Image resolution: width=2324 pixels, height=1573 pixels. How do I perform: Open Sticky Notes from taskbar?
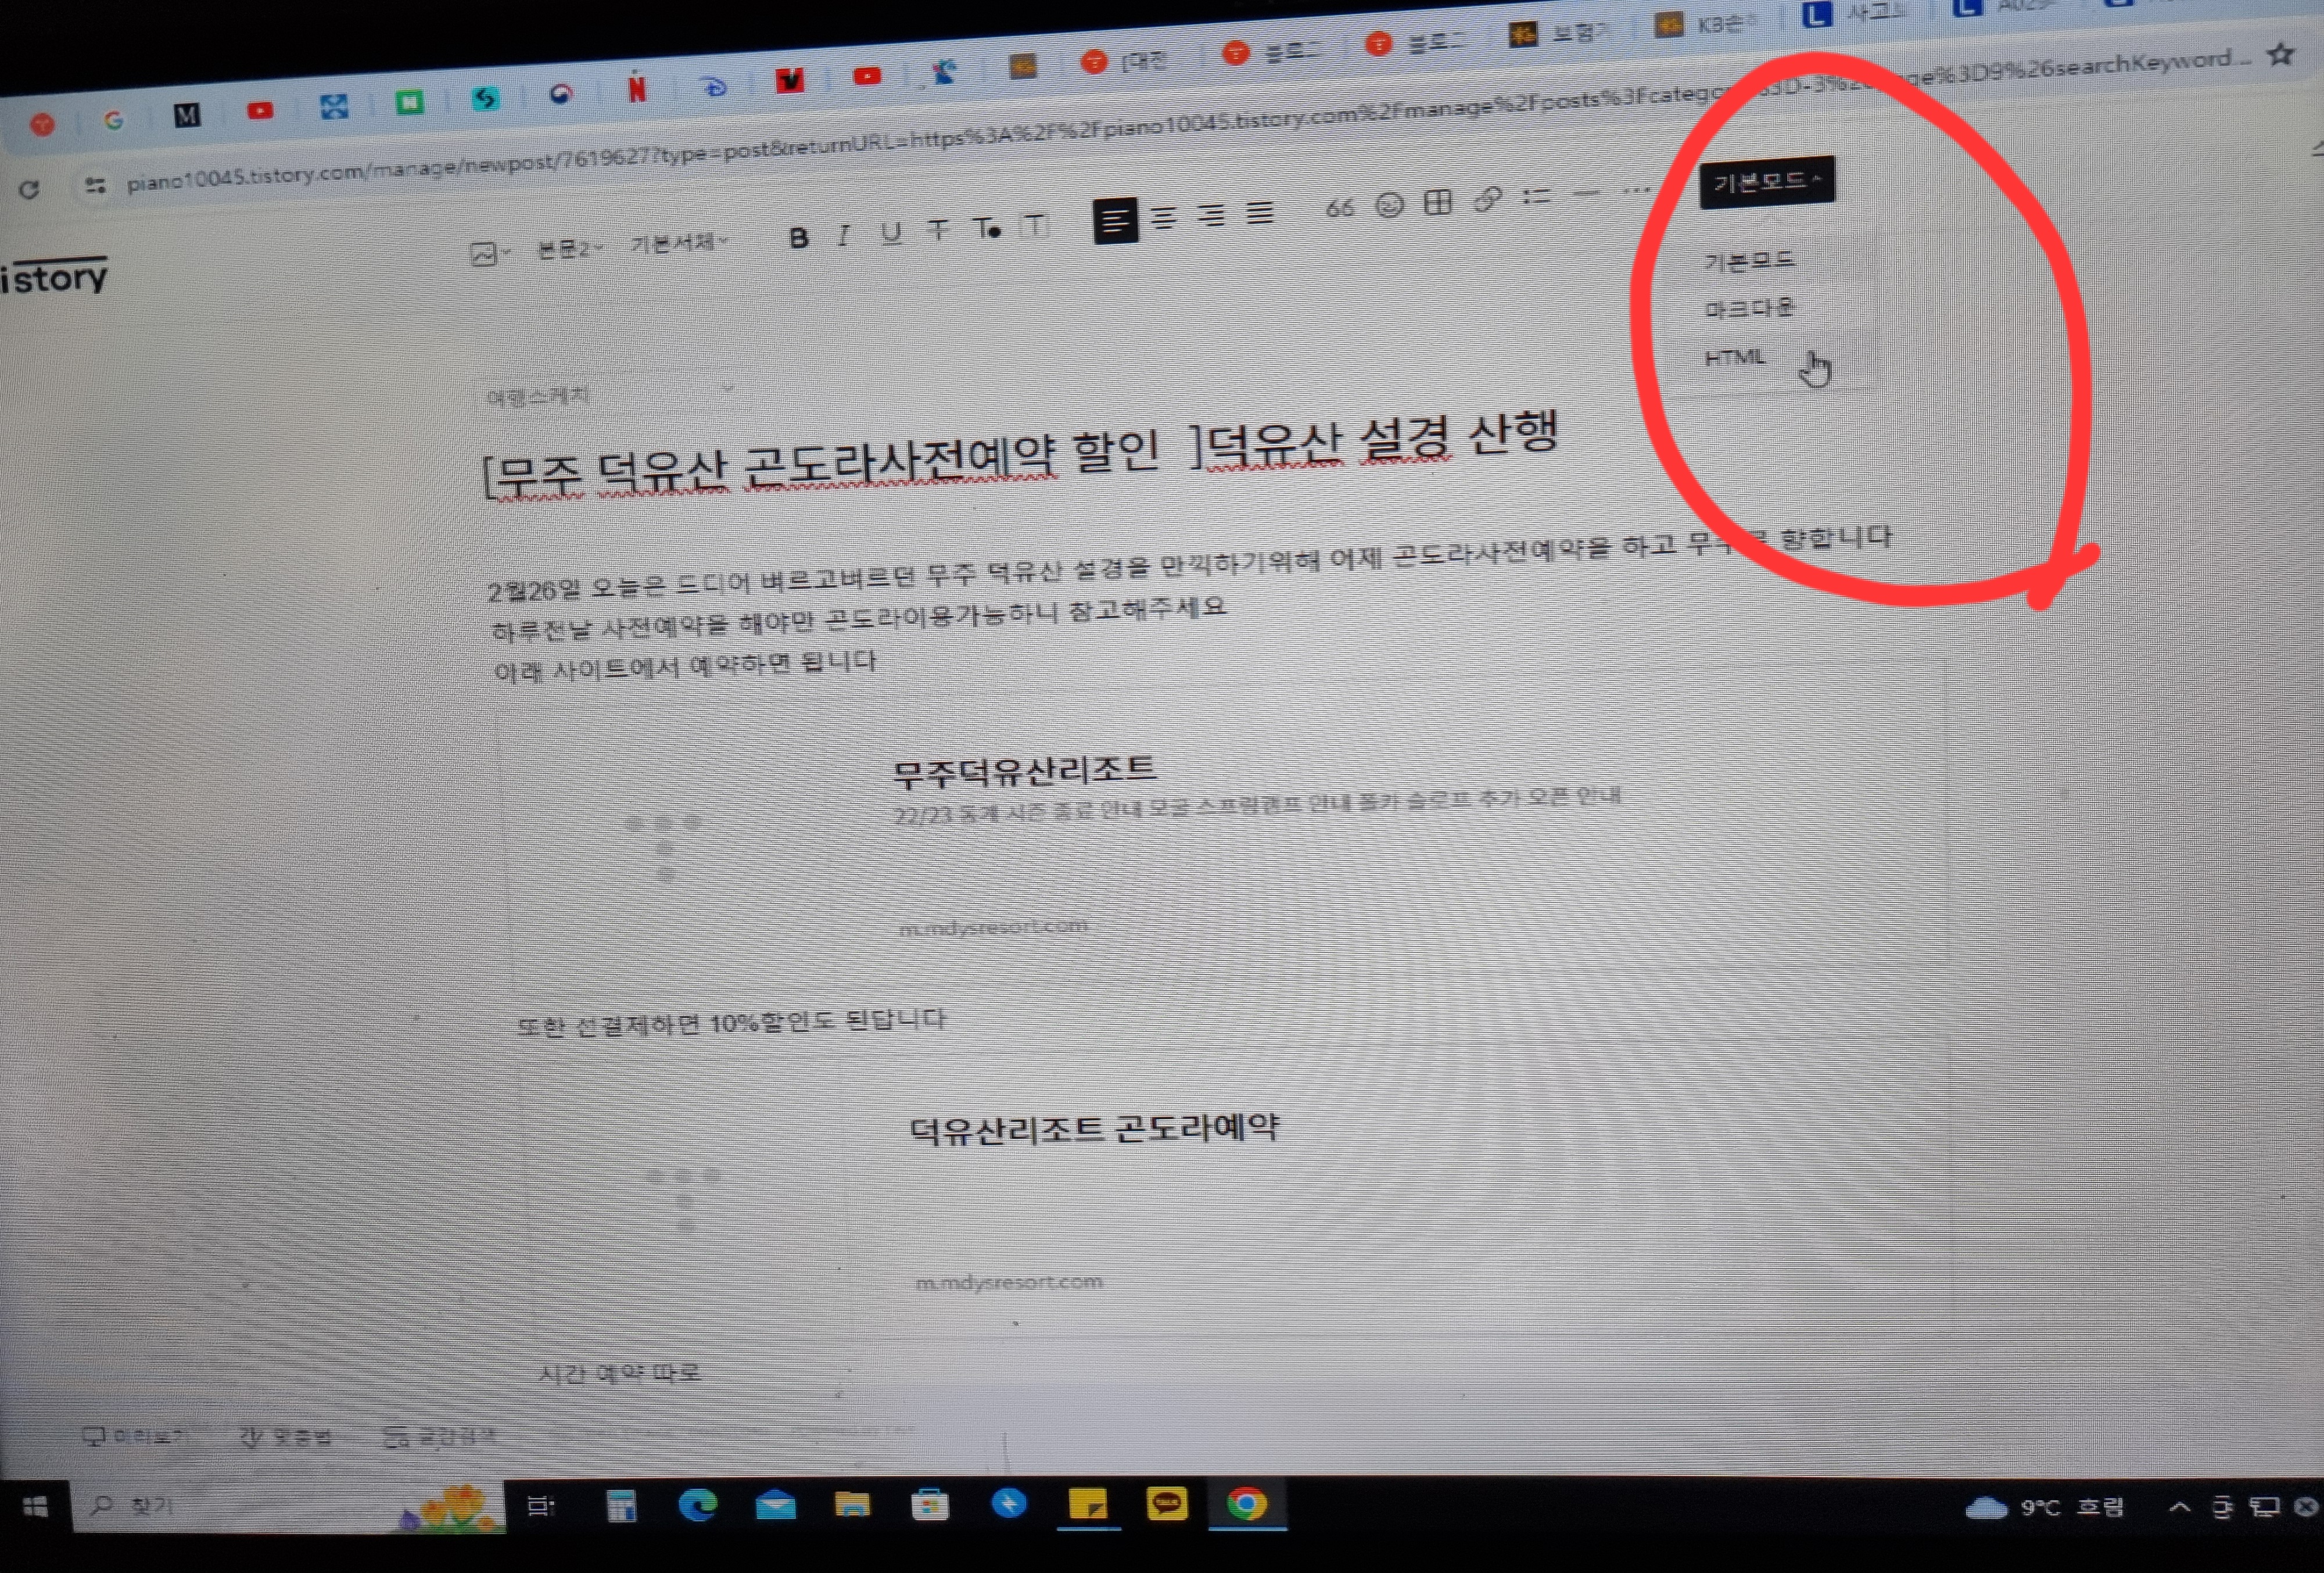(1087, 1504)
